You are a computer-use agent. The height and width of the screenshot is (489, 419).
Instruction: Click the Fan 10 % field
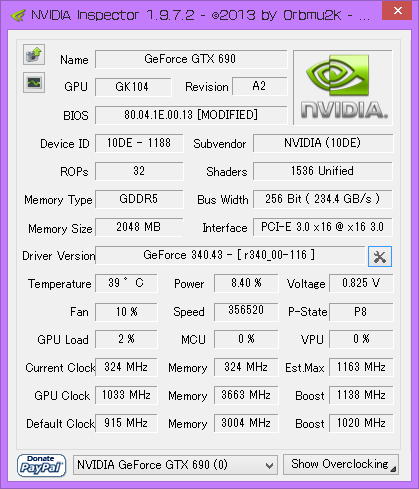[x=126, y=312]
